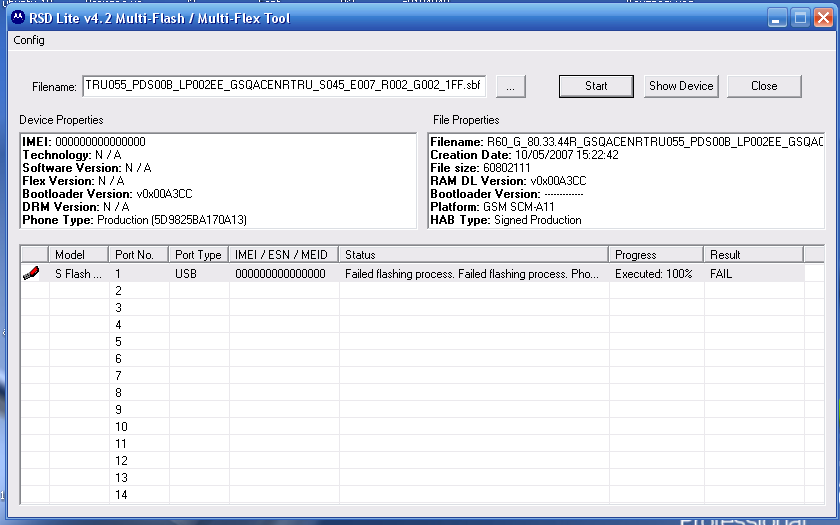Click the USB port type cell
Image resolution: width=840 pixels, height=525 pixels.
click(x=186, y=274)
